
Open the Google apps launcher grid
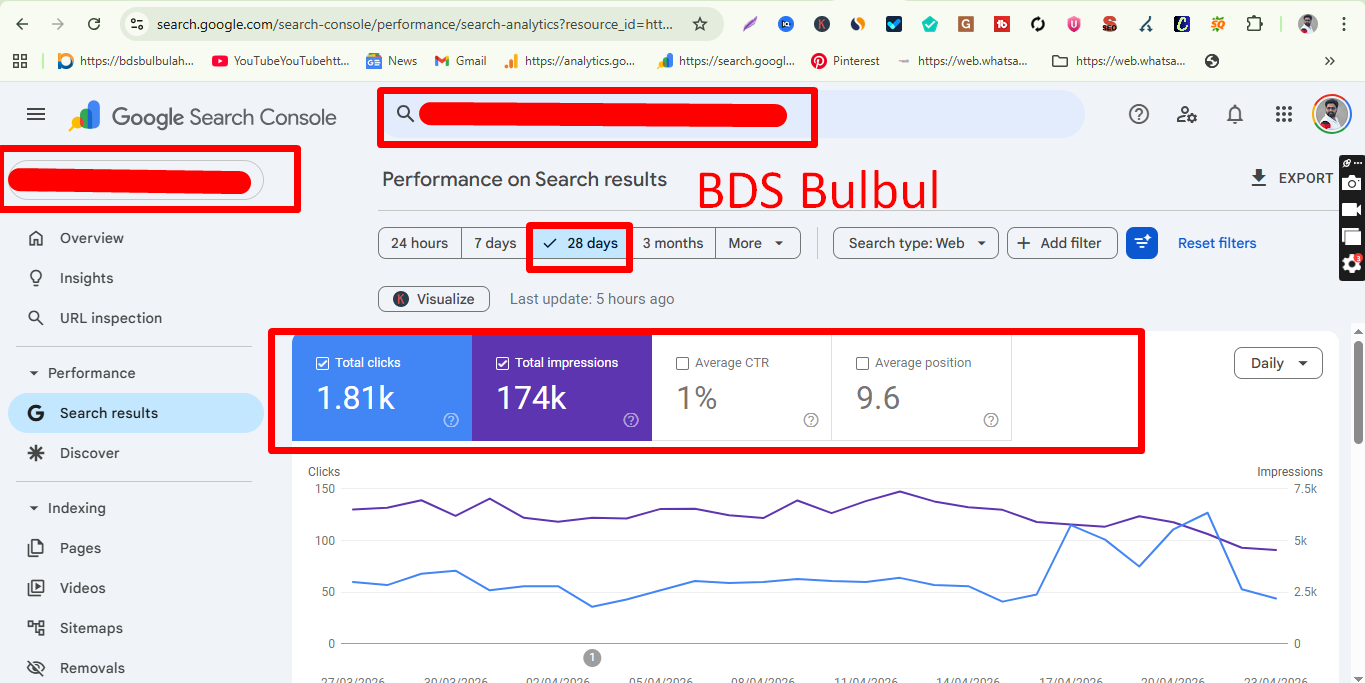coord(1283,114)
